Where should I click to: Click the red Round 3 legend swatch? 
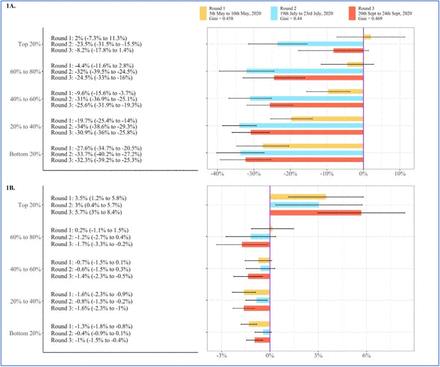[x=352, y=13]
